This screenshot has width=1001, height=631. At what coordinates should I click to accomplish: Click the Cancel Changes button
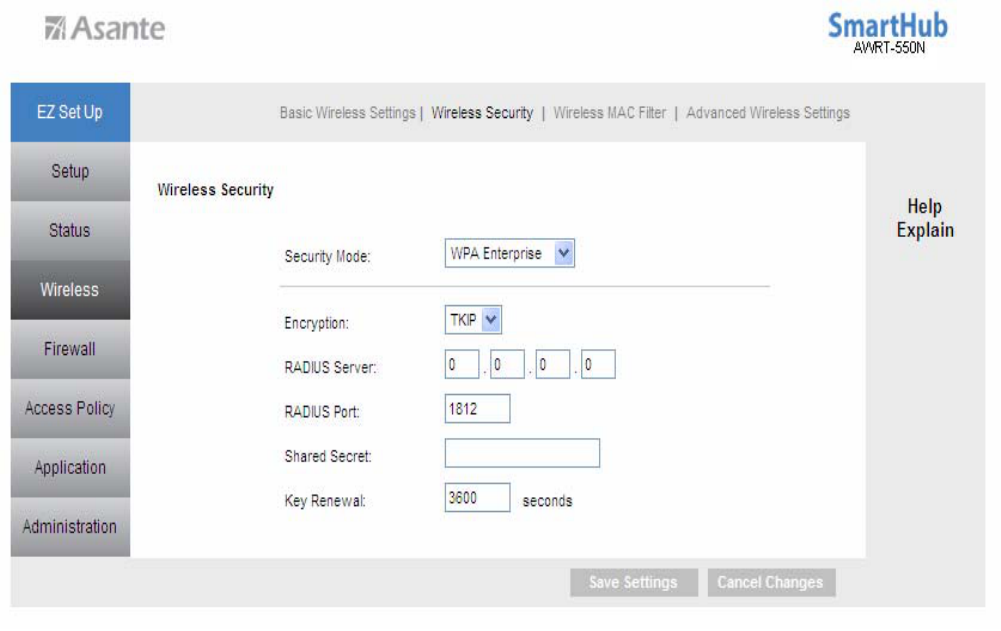[770, 582]
